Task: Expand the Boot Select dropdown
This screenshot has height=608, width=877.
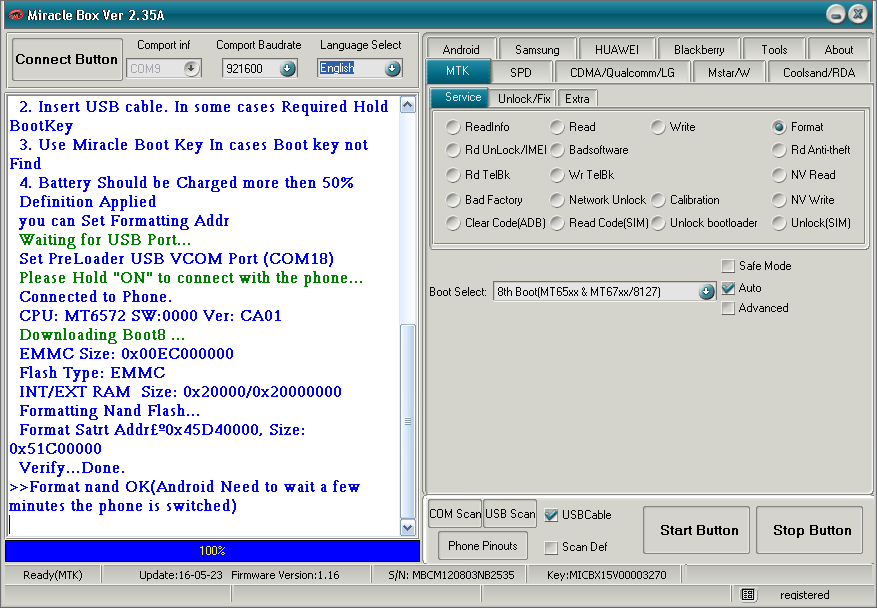Action: coord(706,291)
